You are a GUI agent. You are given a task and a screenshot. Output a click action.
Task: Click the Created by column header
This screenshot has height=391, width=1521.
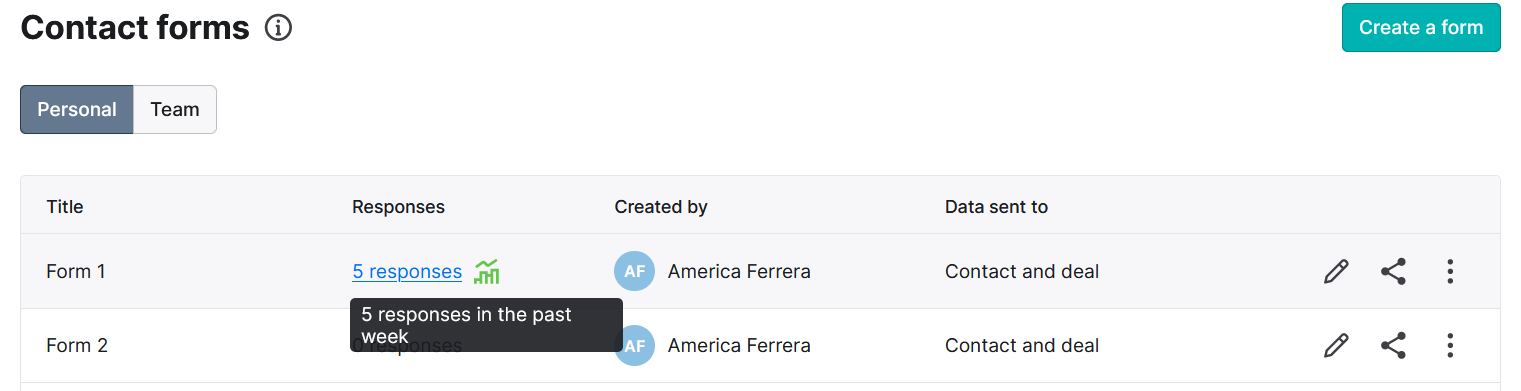(661, 207)
